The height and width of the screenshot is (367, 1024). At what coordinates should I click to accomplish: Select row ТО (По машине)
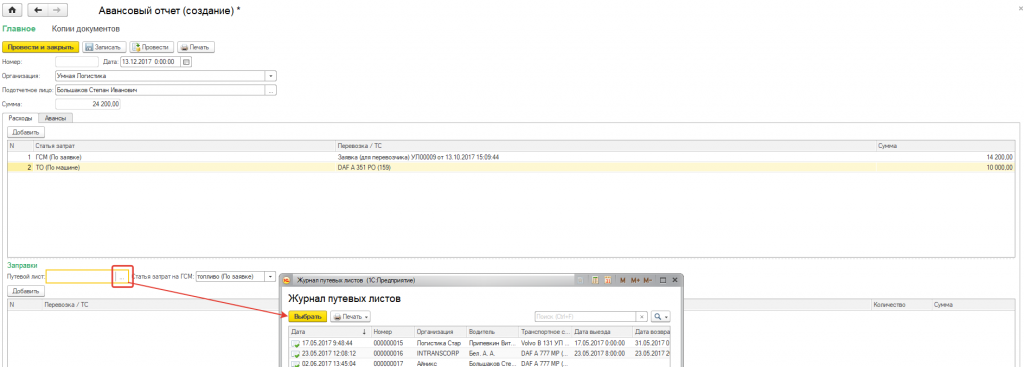coord(512,168)
